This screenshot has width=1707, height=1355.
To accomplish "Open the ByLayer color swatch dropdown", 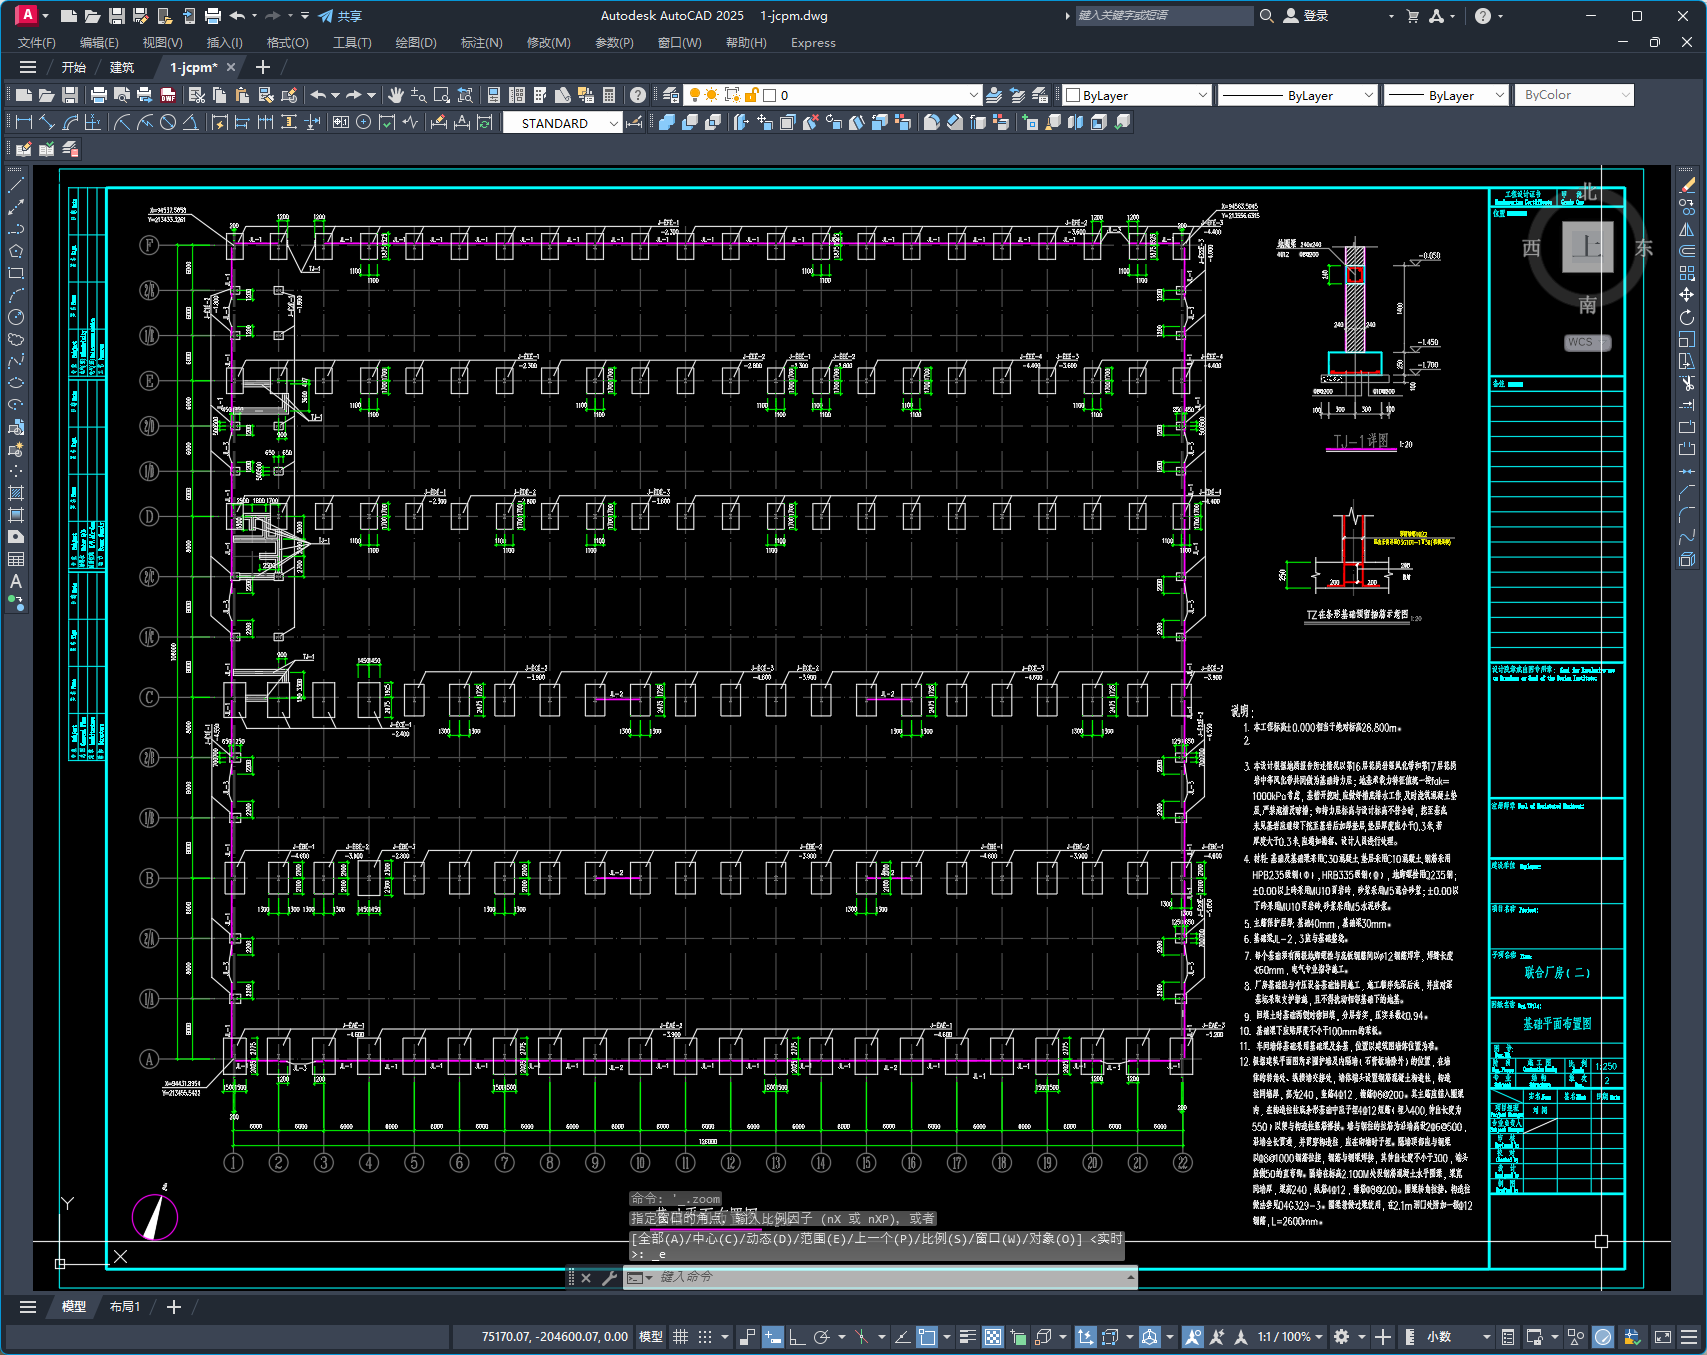I will click(1138, 95).
